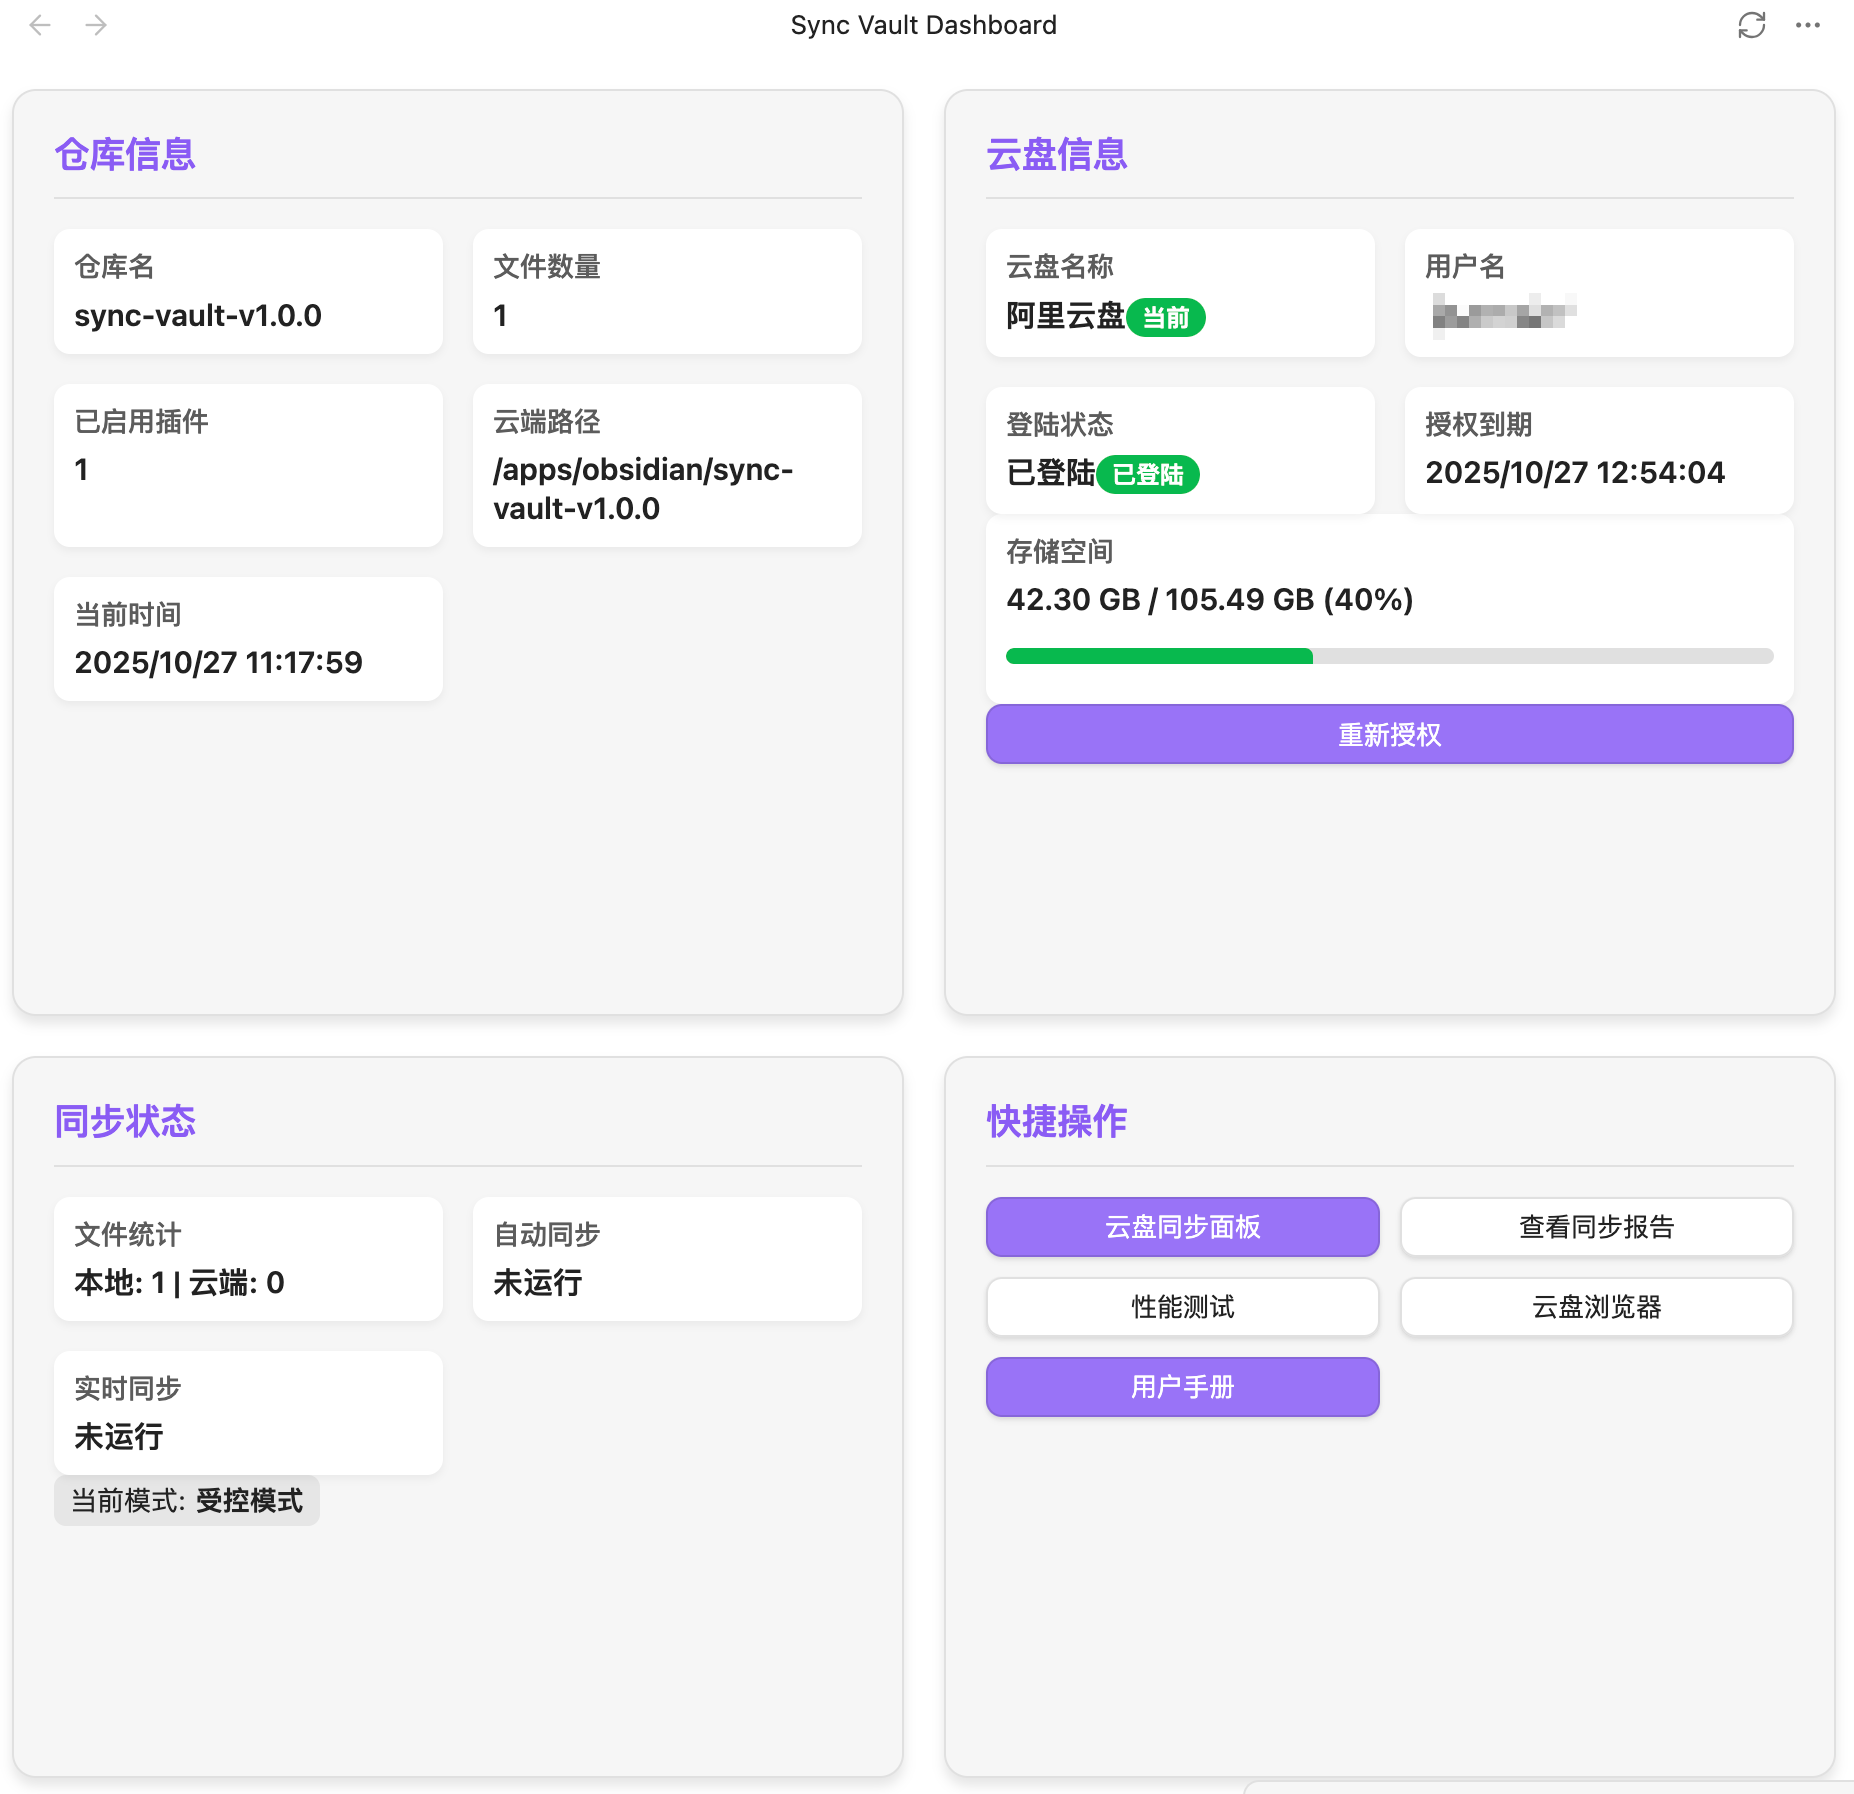Open the 用户手册
The image size is (1854, 1794).
1182,1386
